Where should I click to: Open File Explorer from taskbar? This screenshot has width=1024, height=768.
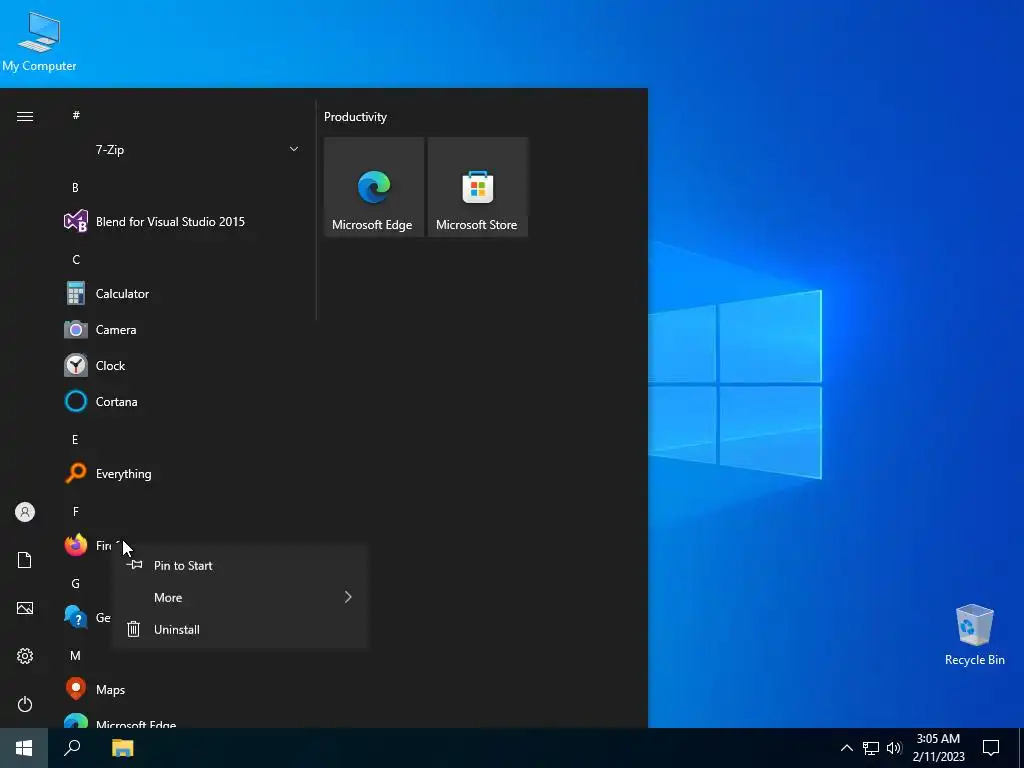point(122,748)
